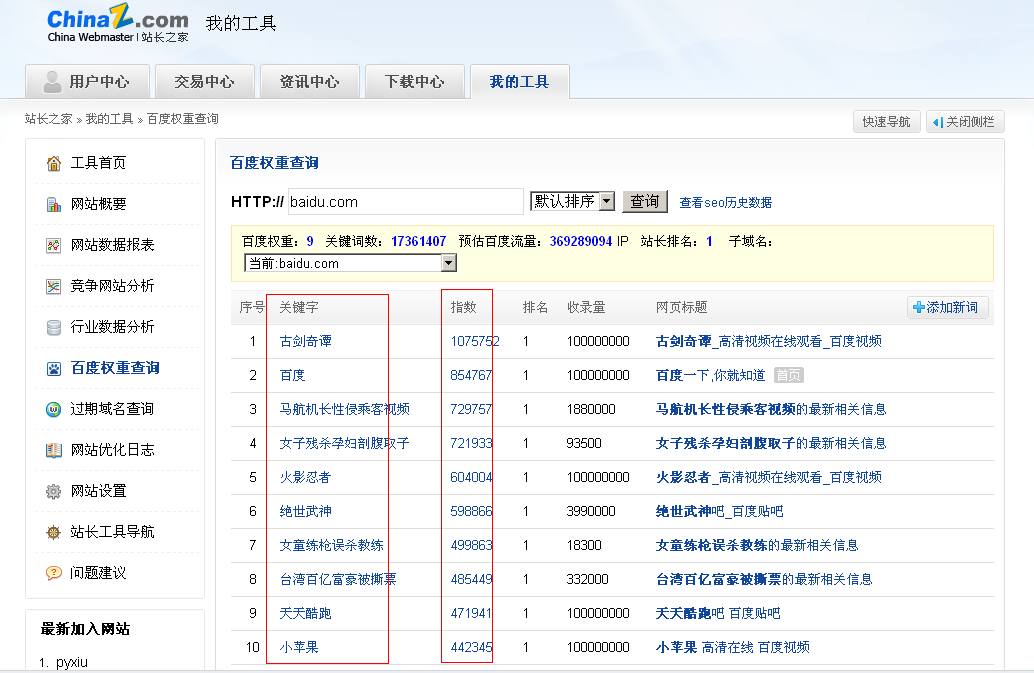Click the 网站设置 gear icon
The height and width of the screenshot is (673, 1034).
[x=54, y=491]
